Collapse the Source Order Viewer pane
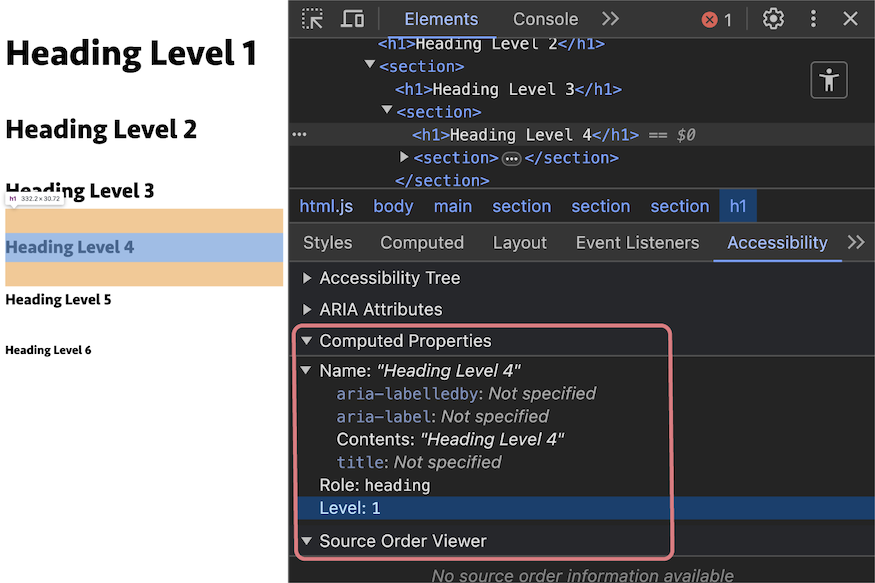The image size is (875, 583). pyautogui.click(x=306, y=541)
